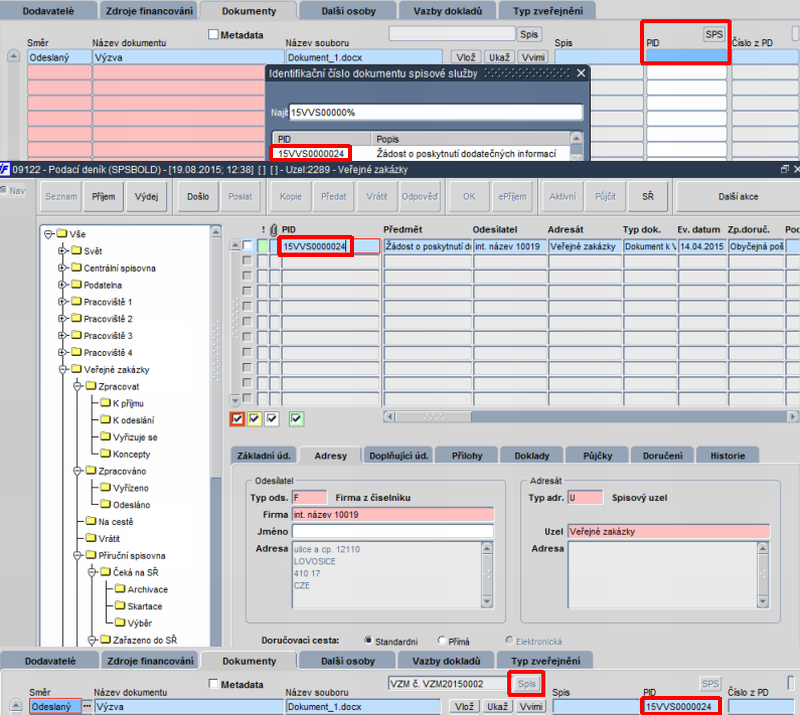Click the Vlož button in the top panel
Image resolution: width=800 pixels, height=715 pixels.
(x=465, y=57)
